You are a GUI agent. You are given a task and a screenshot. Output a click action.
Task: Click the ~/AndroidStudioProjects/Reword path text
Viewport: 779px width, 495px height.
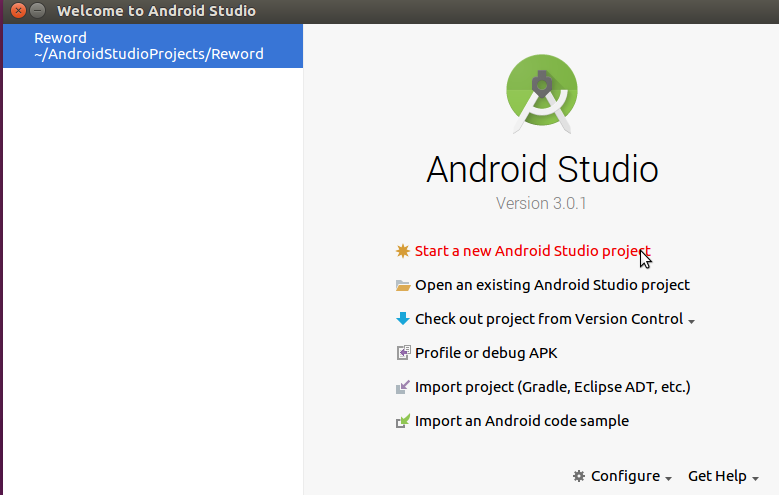pos(149,54)
